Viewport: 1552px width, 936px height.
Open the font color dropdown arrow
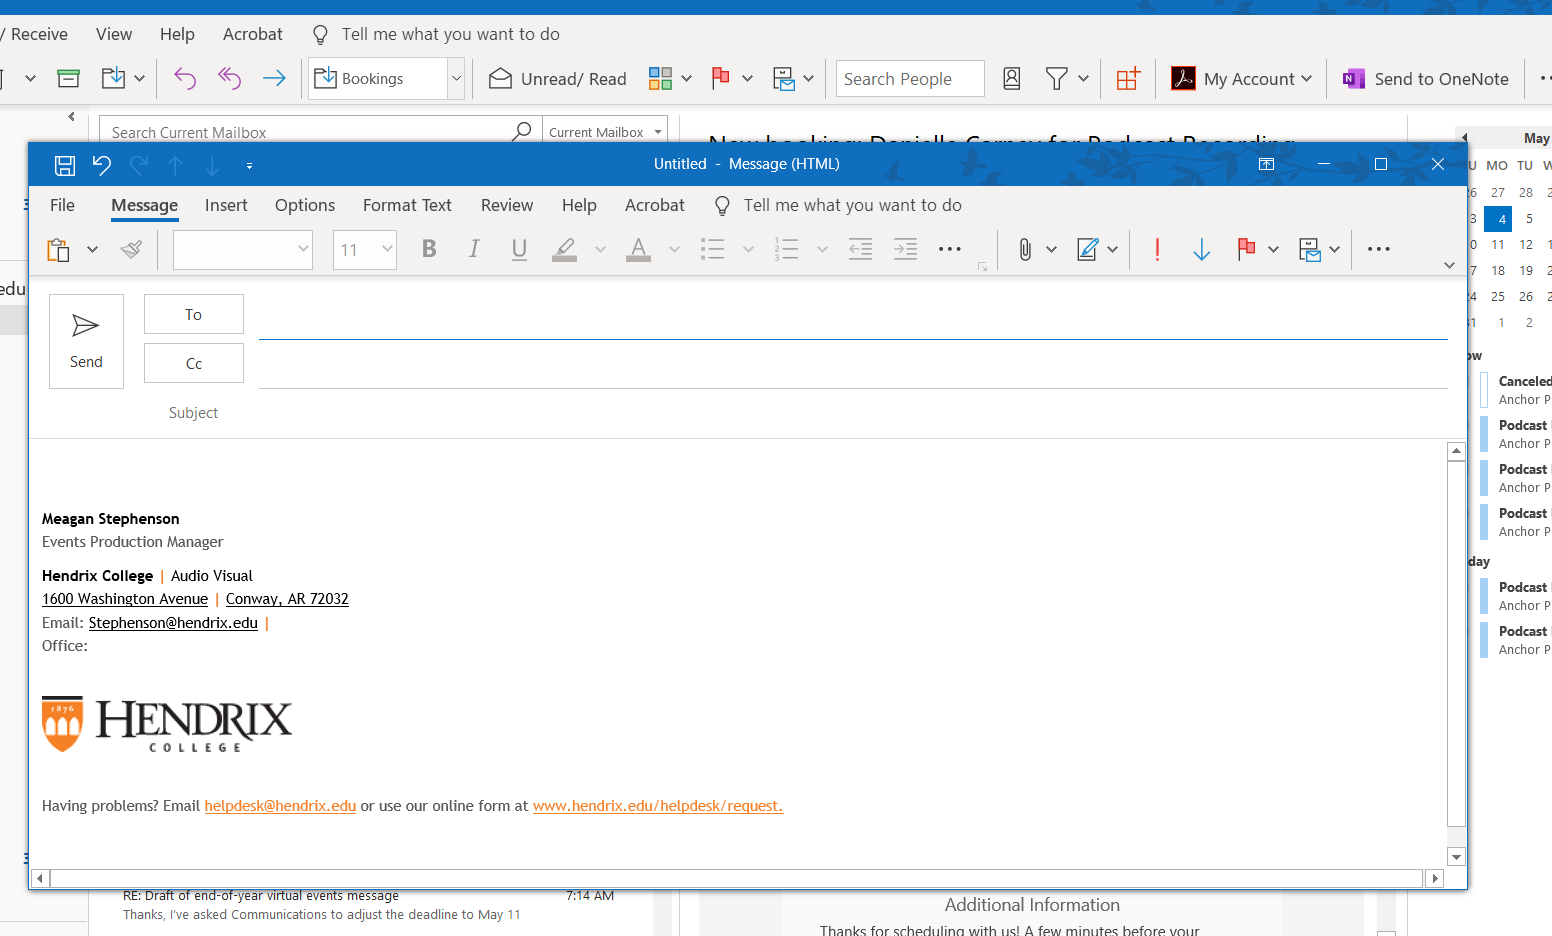674,250
